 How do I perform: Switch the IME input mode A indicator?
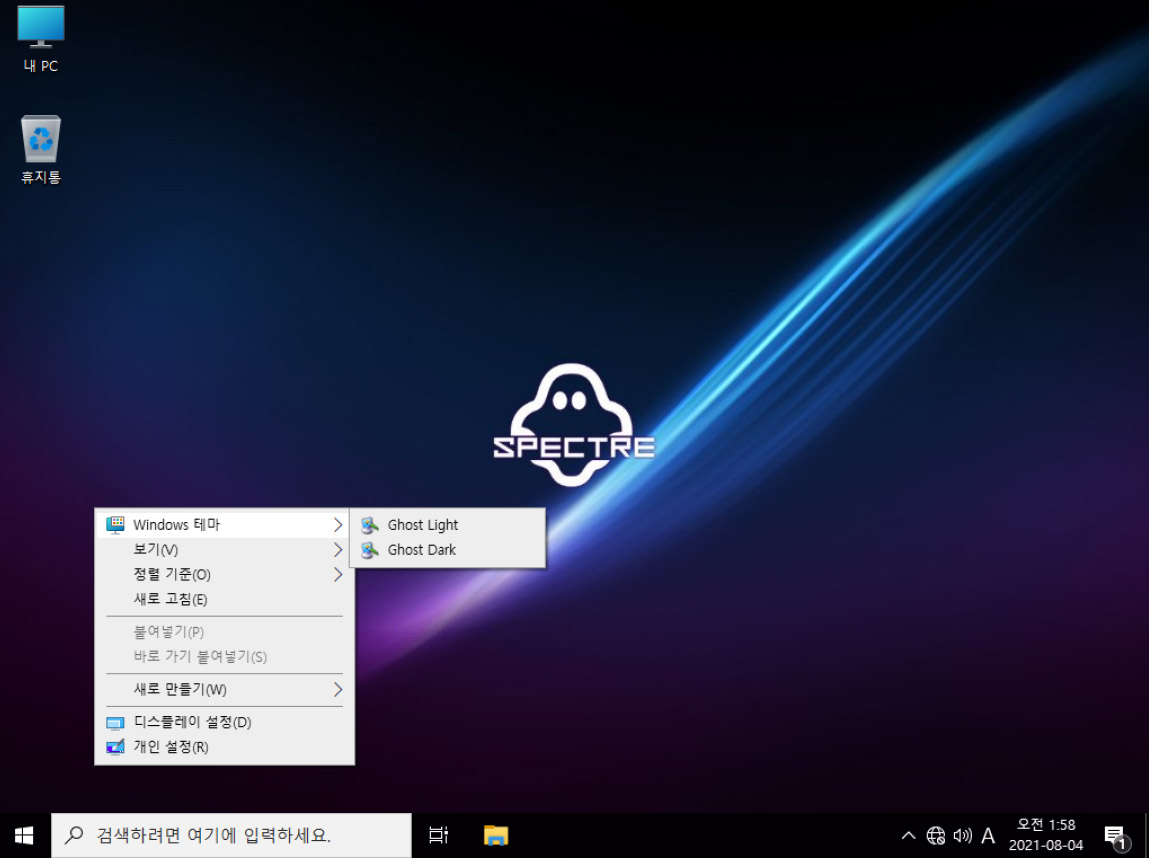tap(988, 835)
